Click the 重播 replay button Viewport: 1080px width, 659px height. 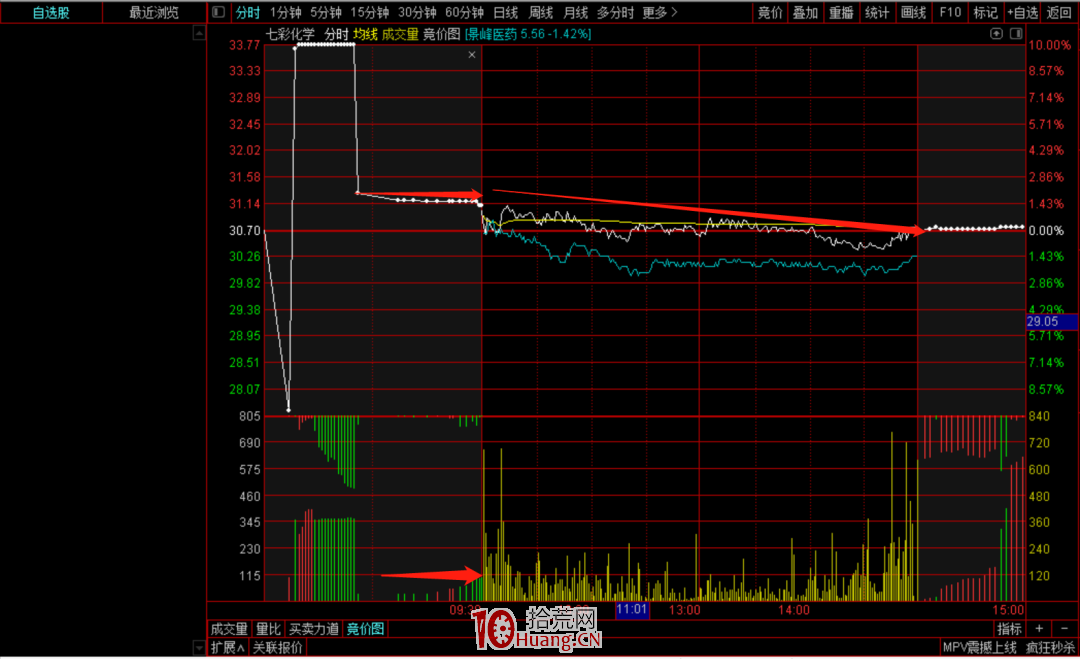tap(841, 12)
